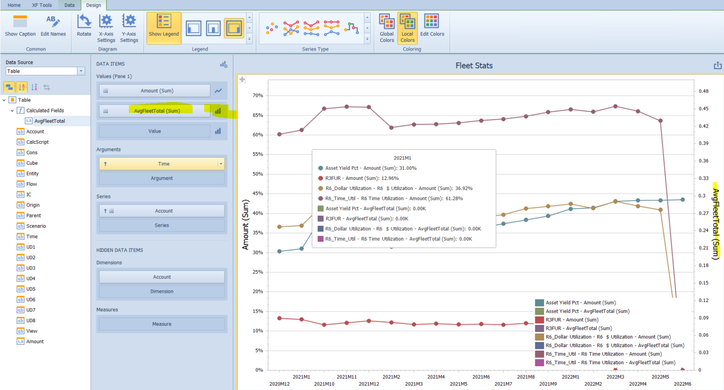
Task: Click the Amount (Sum) data item
Action: [154, 91]
